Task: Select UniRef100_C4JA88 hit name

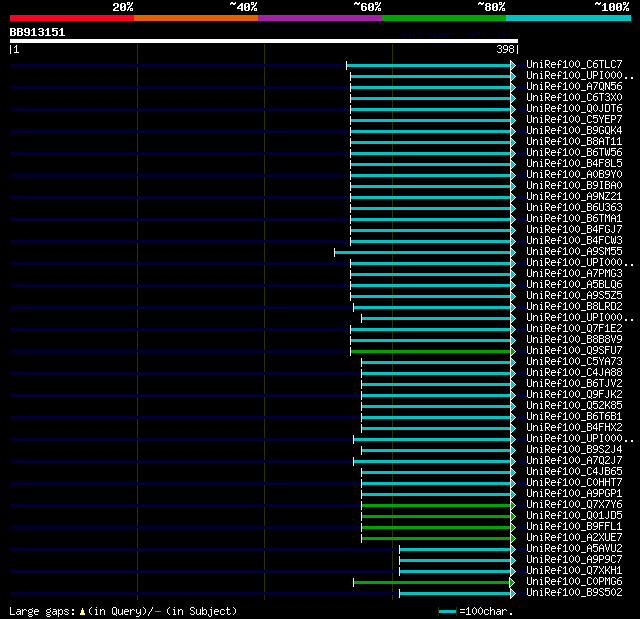Action: click(x=574, y=373)
